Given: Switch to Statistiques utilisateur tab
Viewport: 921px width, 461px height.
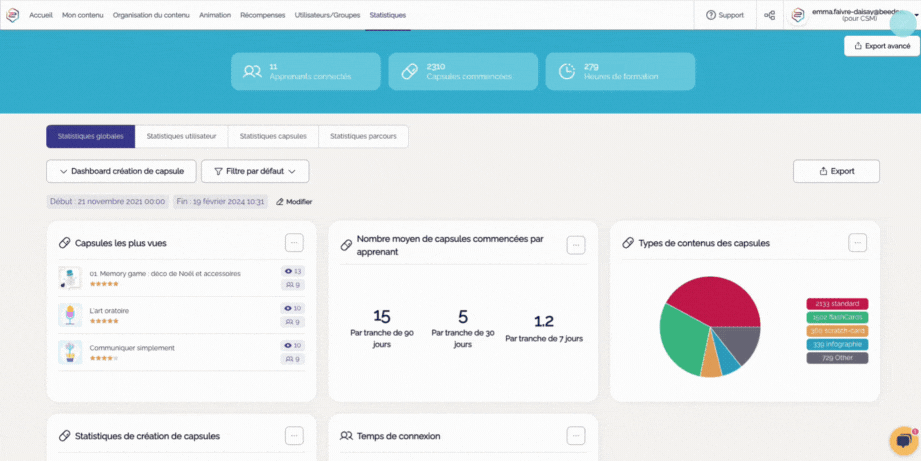Looking at the screenshot, I should pos(181,136).
